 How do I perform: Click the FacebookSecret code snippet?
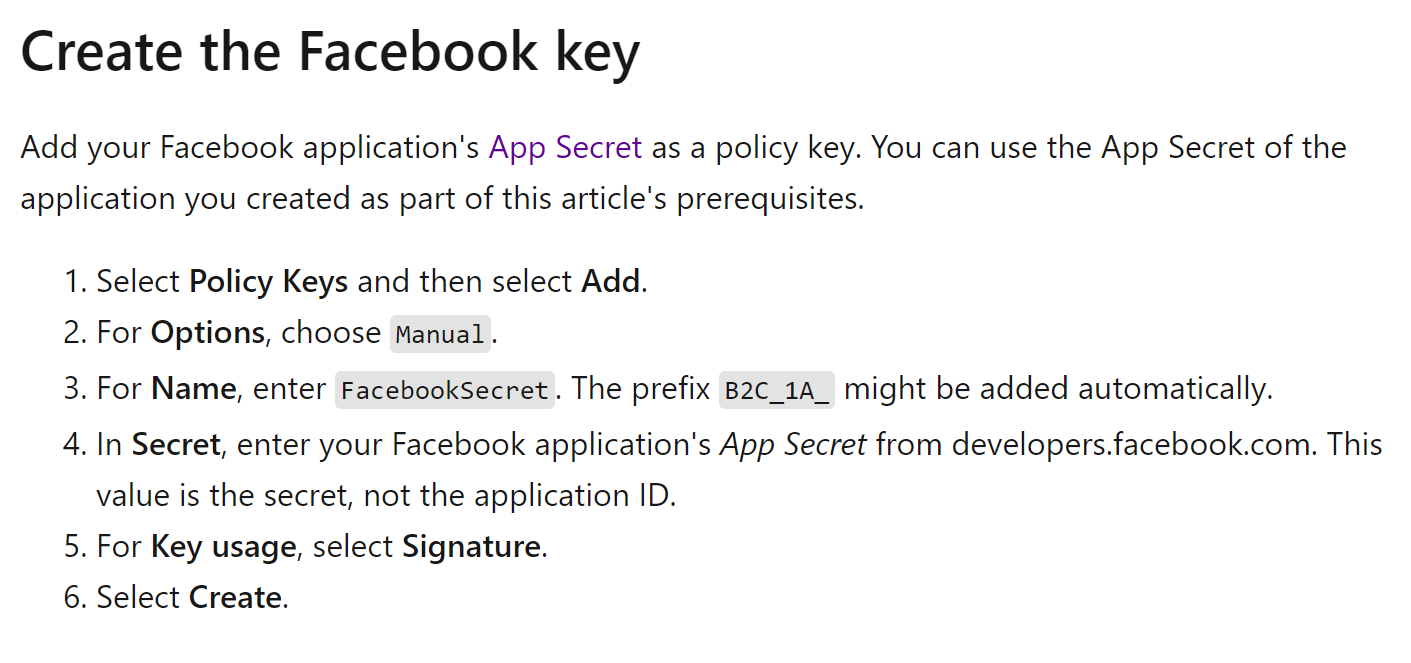tap(445, 390)
